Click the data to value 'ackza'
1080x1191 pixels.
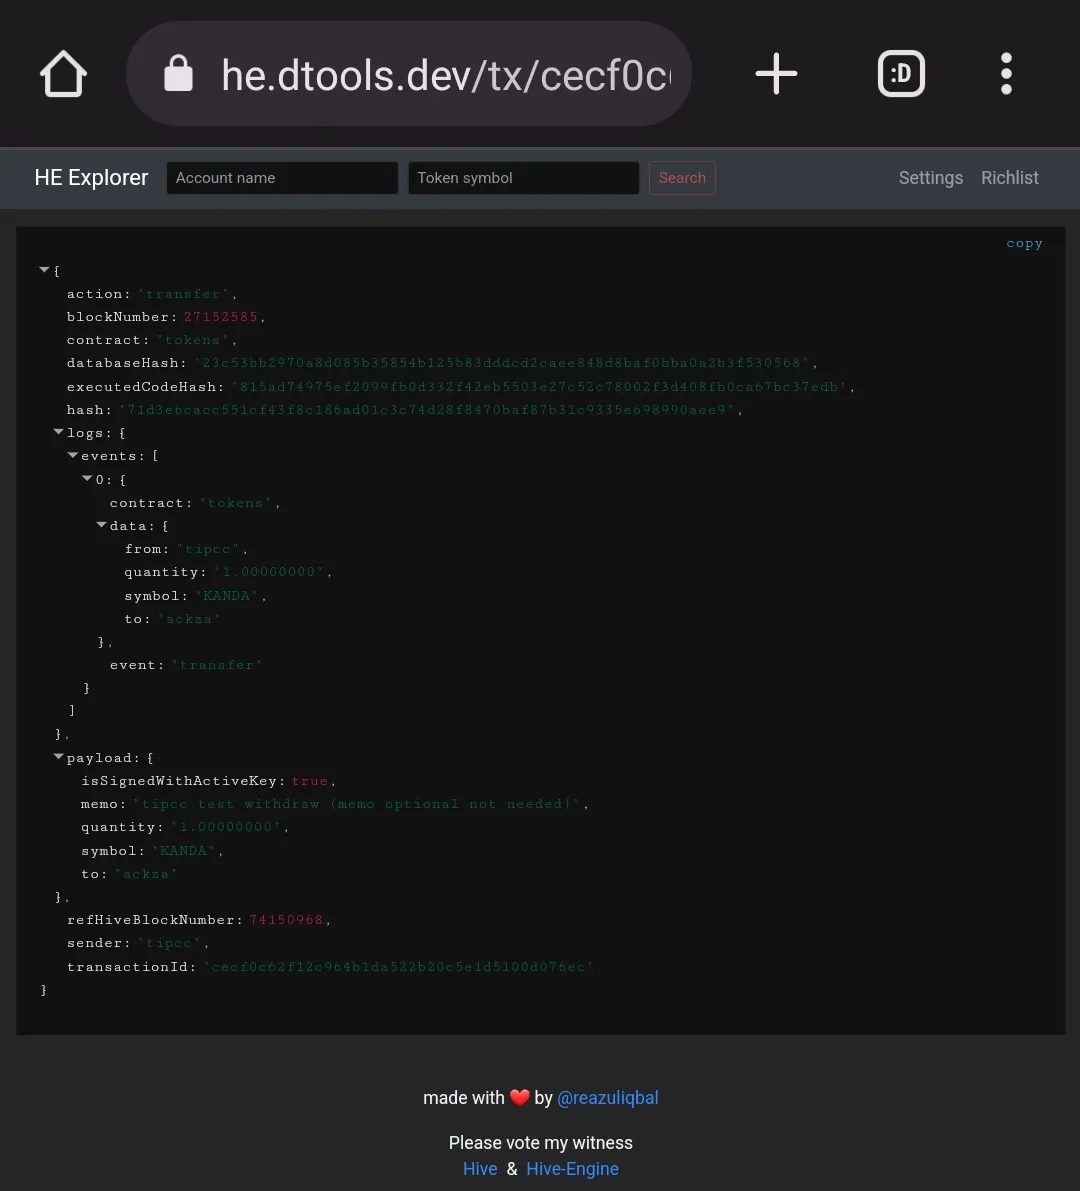click(x=190, y=619)
